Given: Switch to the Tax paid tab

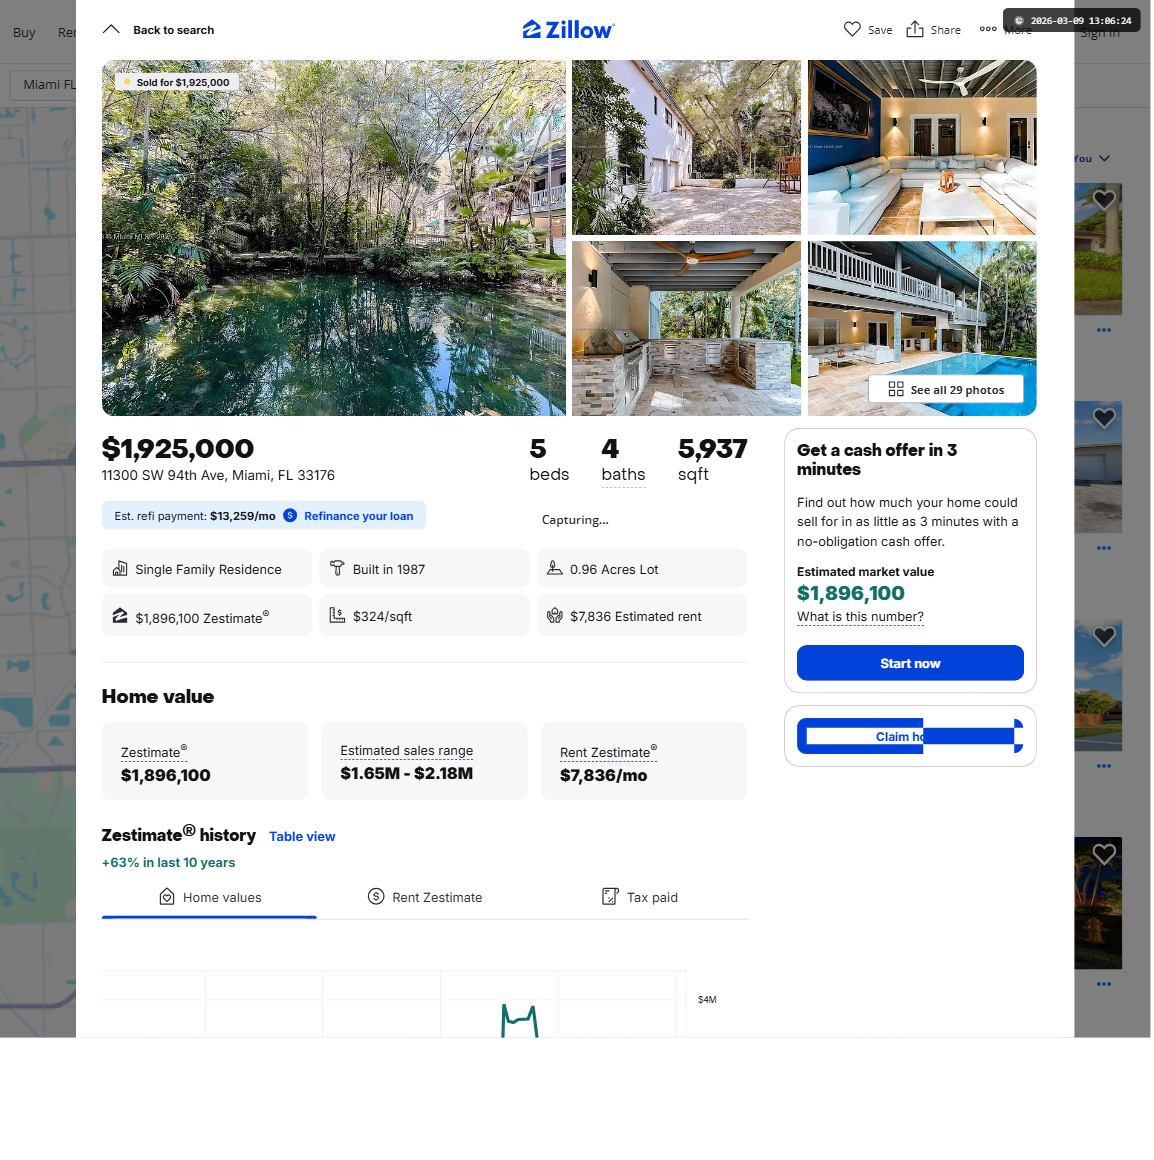Looking at the screenshot, I should click(x=640, y=897).
